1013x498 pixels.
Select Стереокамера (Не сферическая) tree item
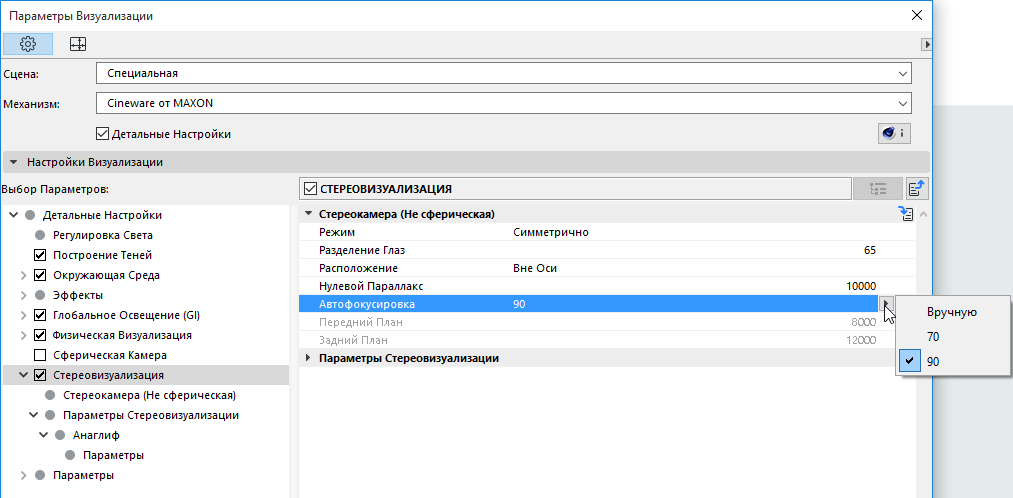[x=149, y=395]
